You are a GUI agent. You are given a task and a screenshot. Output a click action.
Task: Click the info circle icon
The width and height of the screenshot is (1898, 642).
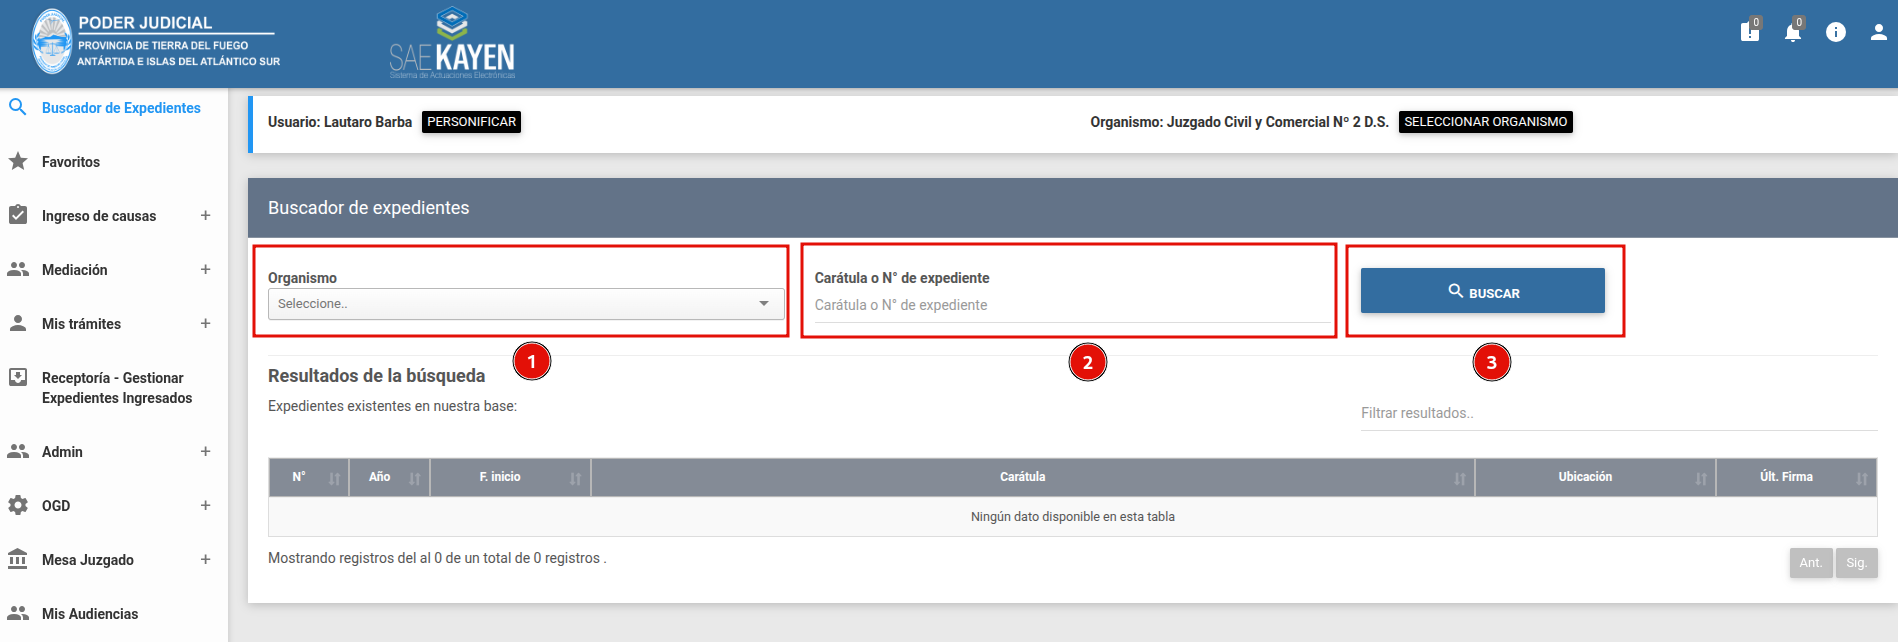(1835, 33)
